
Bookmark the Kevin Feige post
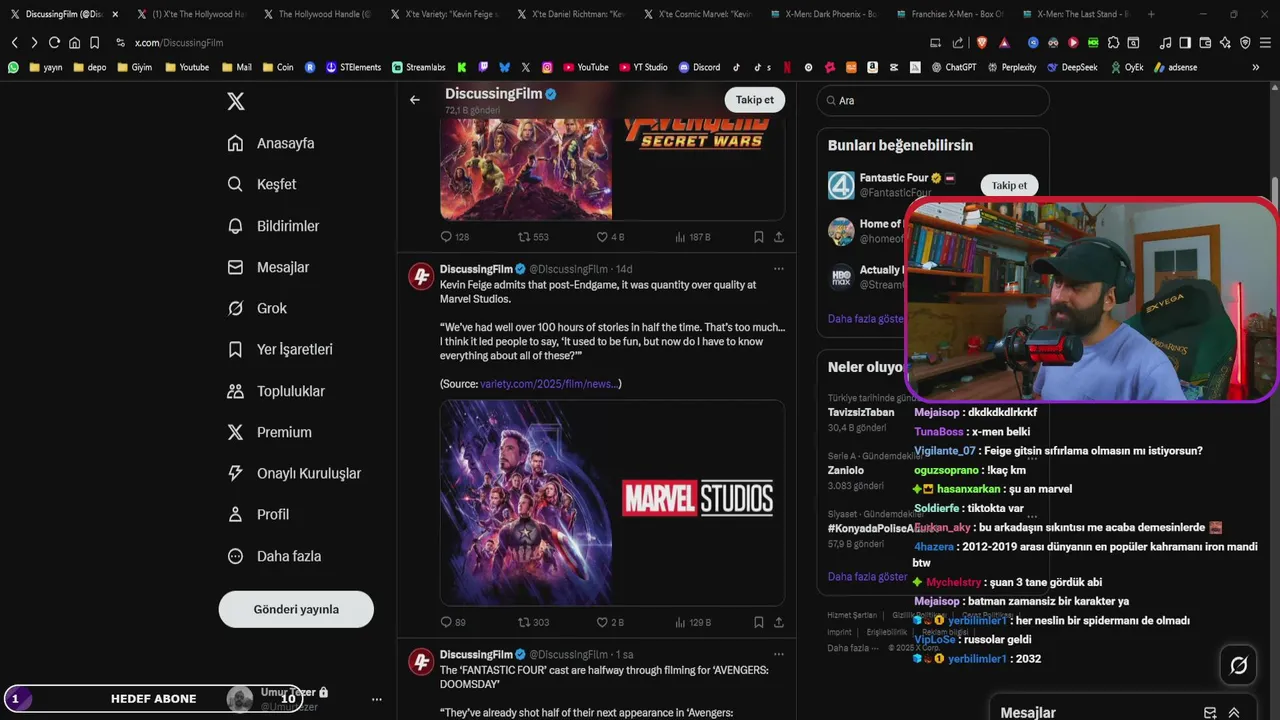click(x=759, y=622)
